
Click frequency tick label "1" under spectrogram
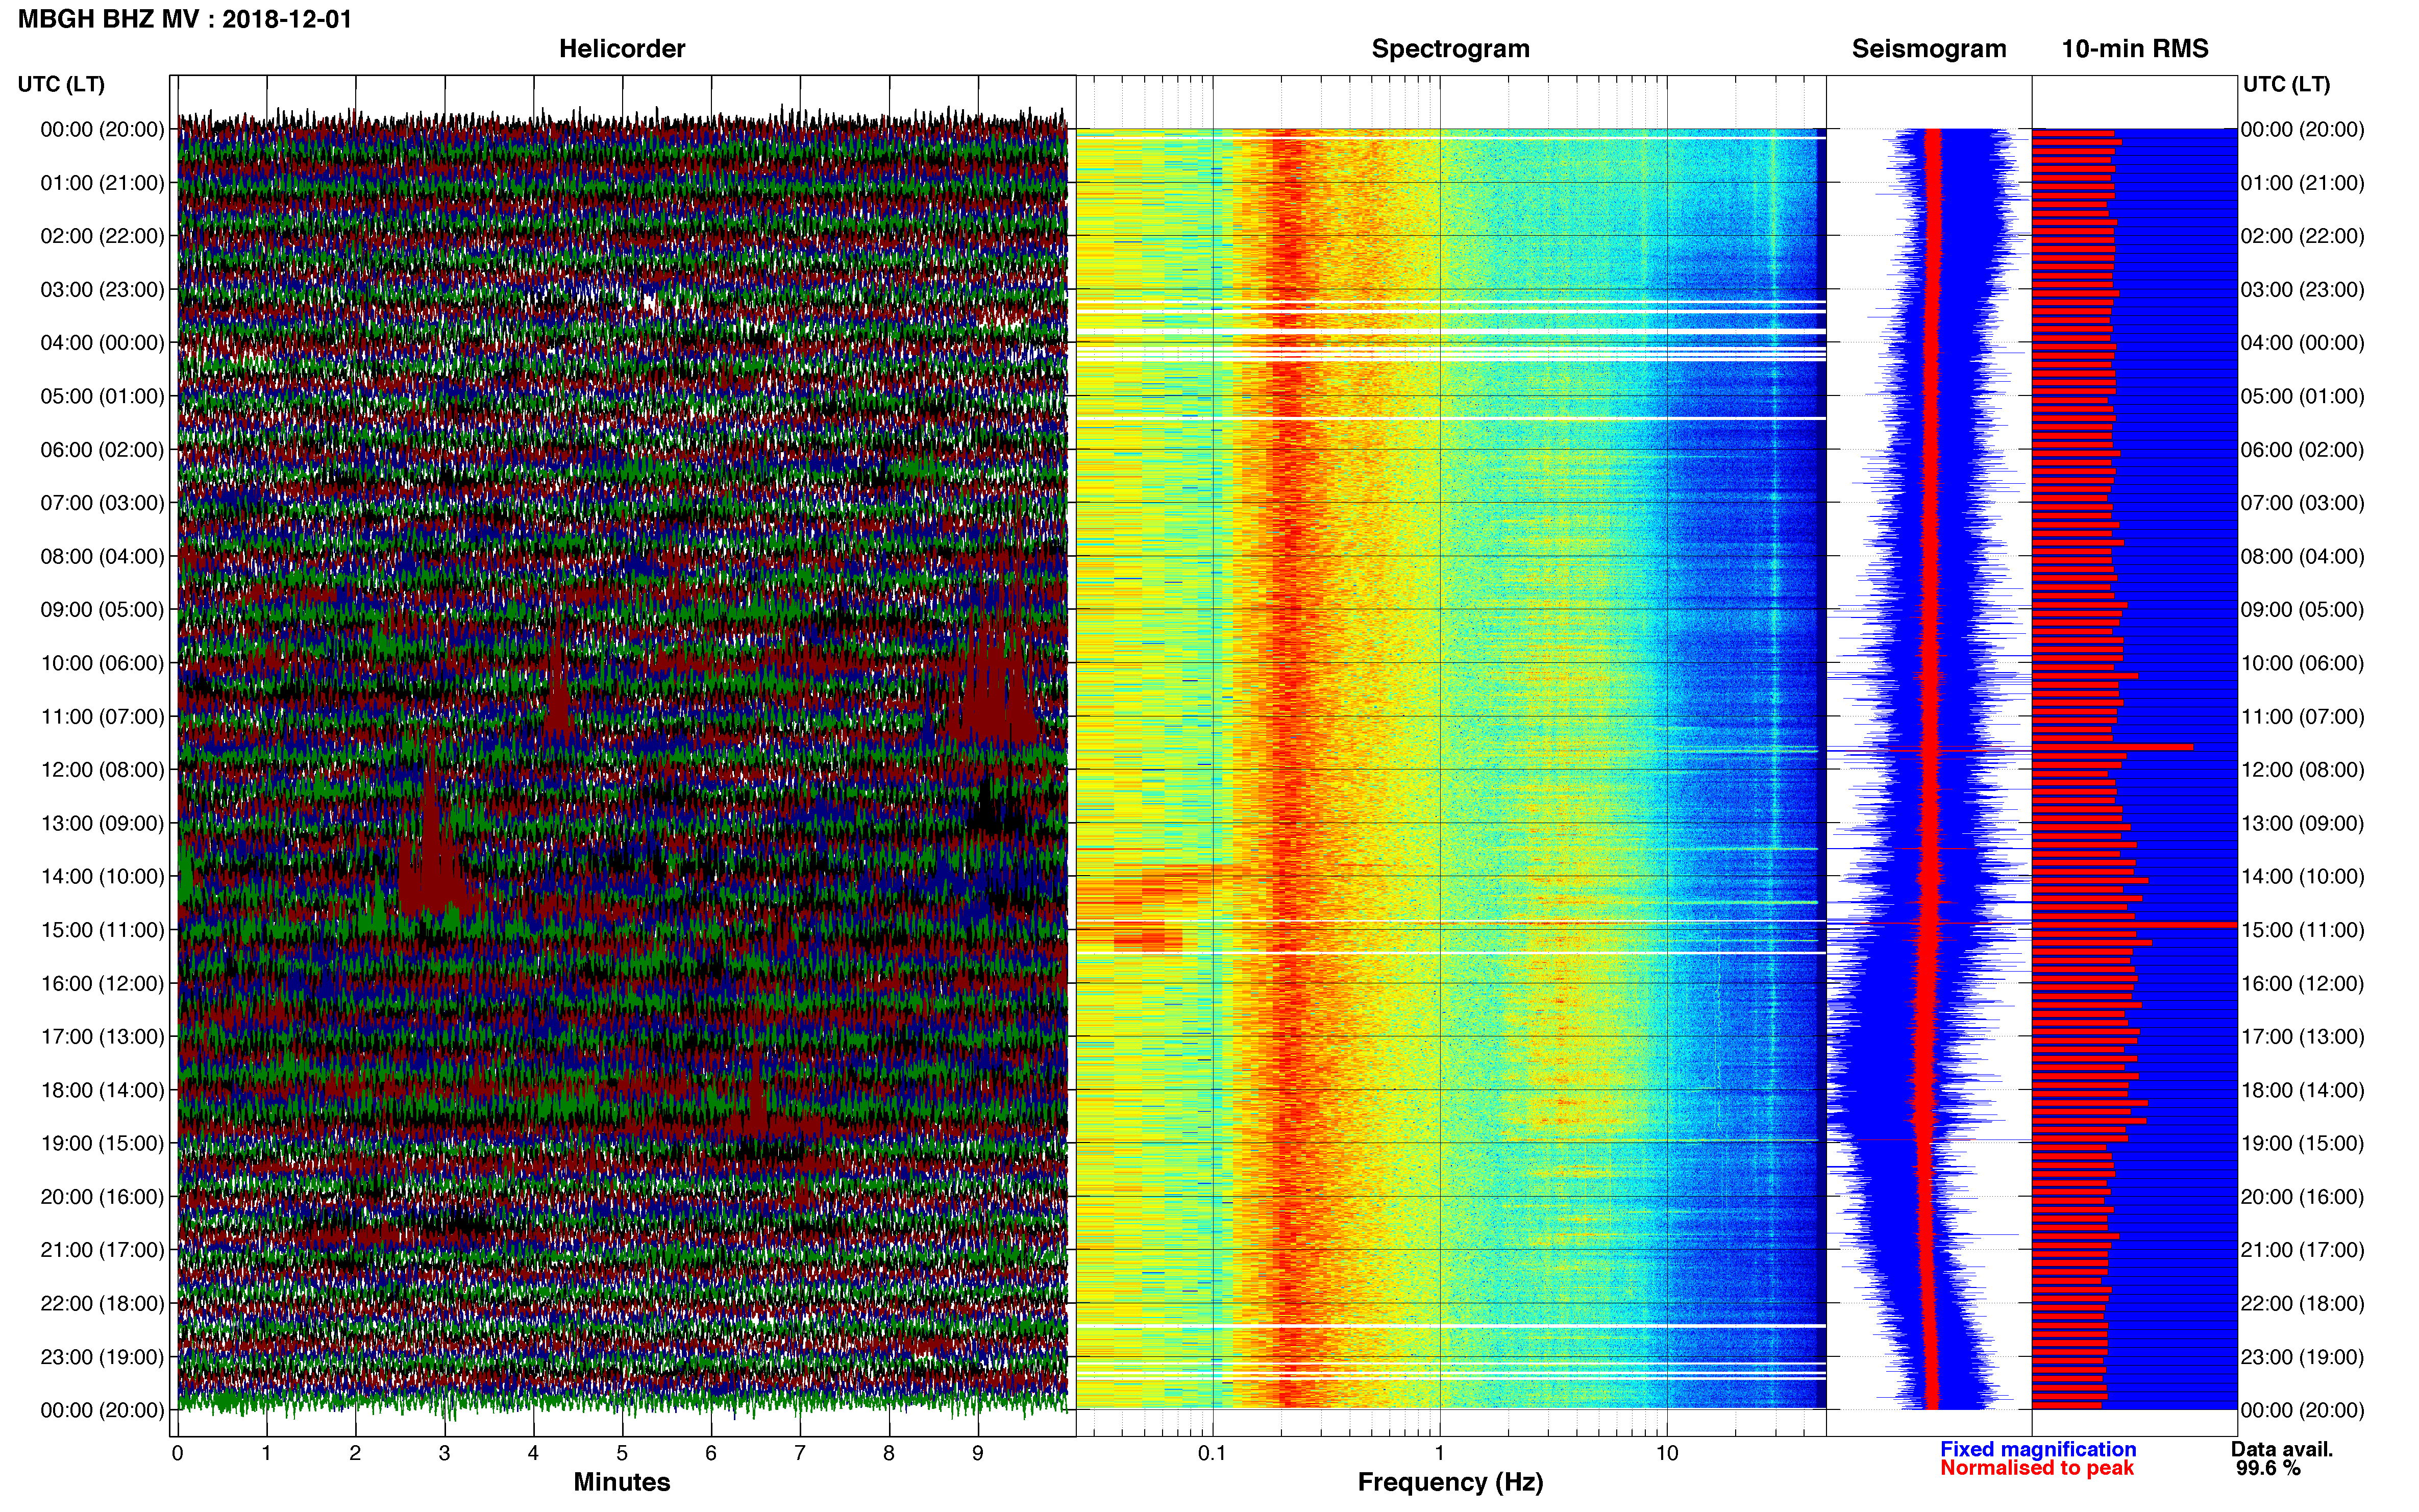coord(1440,1453)
